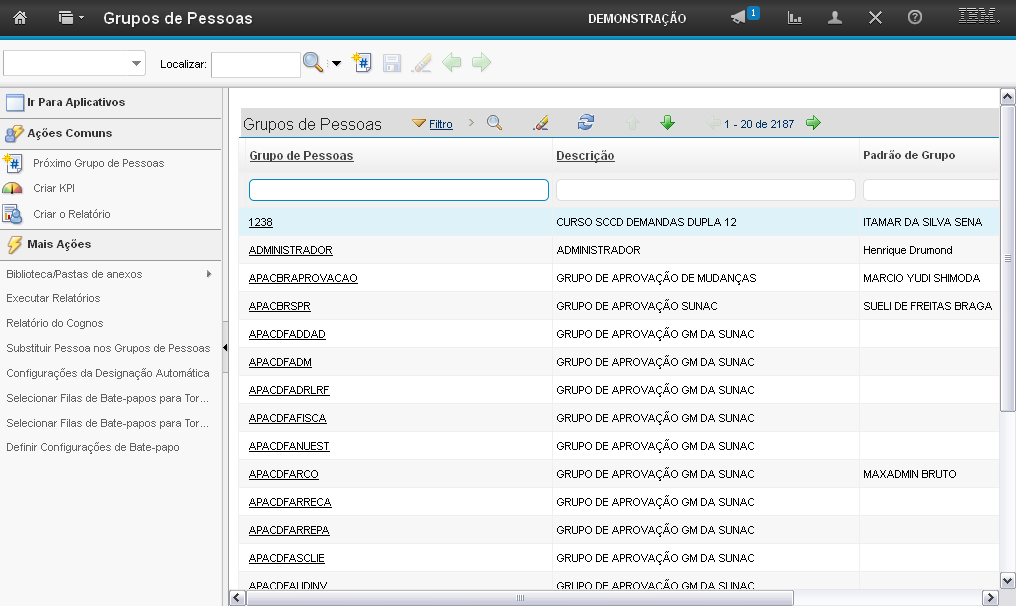Image resolution: width=1016 pixels, height=607 pixels.
Task: Go to next page of results
Action: tap(813, 123)
